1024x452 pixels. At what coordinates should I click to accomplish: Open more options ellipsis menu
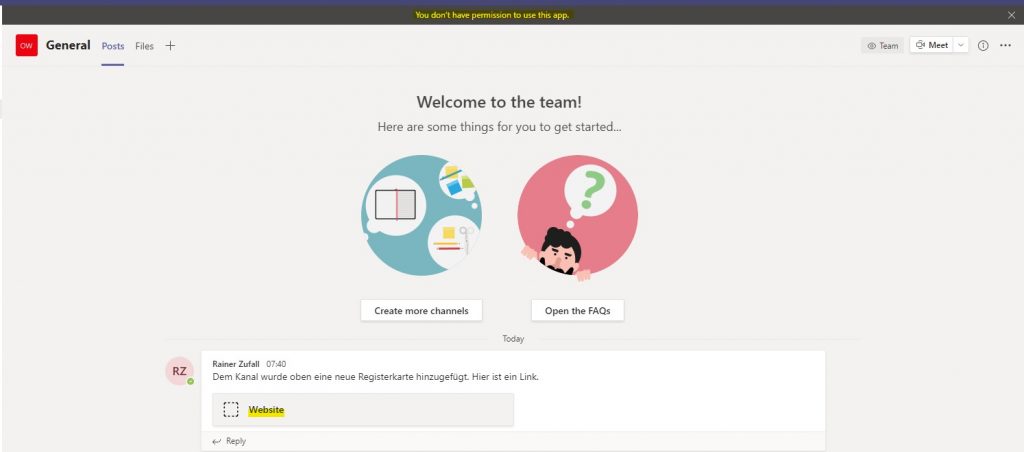[x=1005, y=46]
